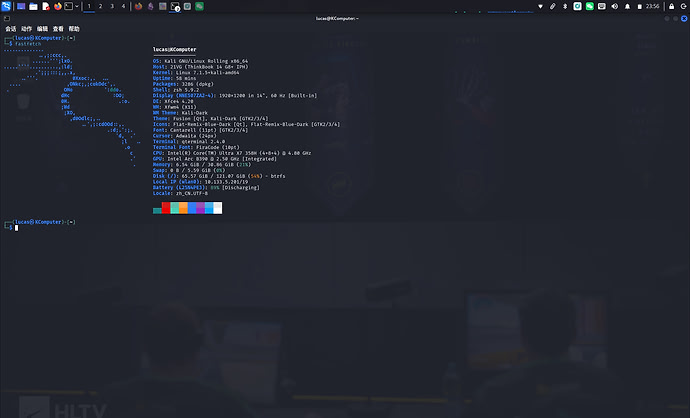Open the 动作 menu
The width and height of the screenshot is (690, 418).
26,29
